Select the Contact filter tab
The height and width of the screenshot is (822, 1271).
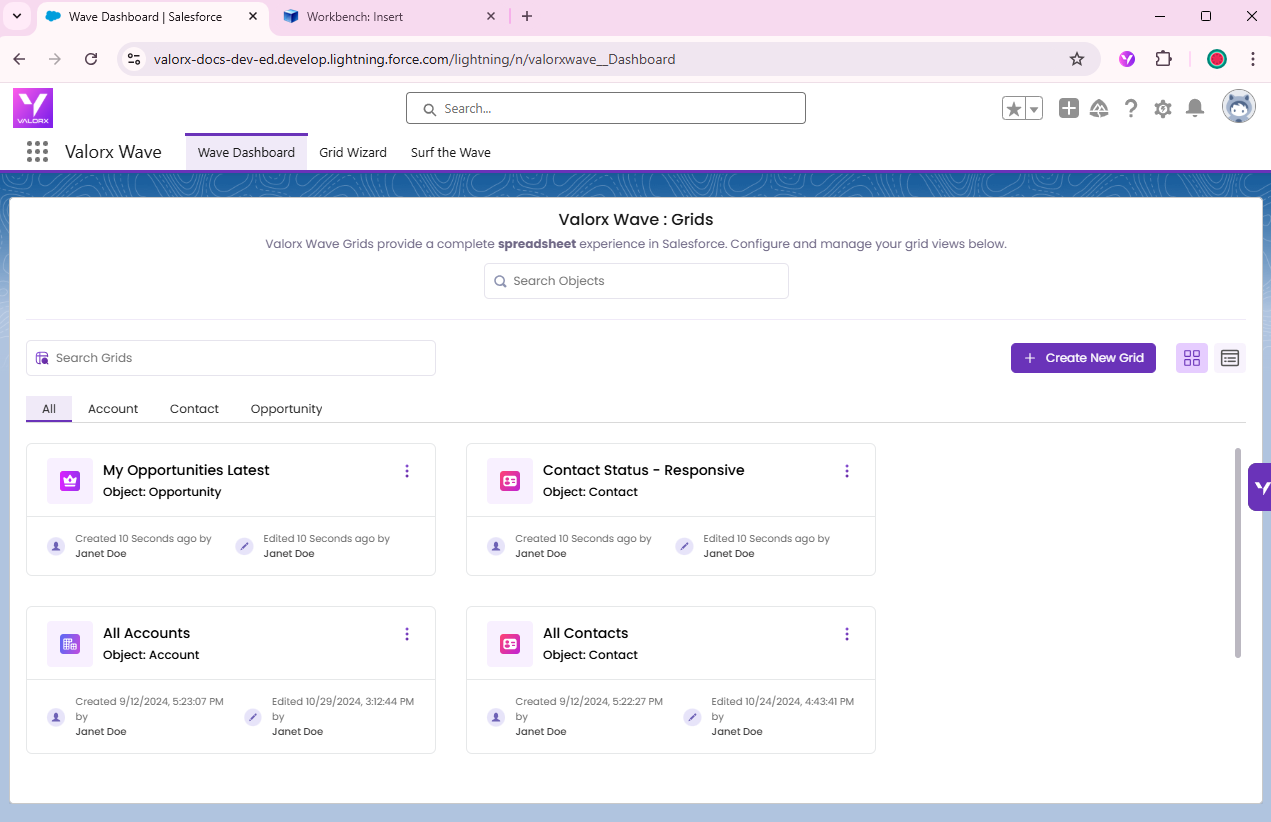194,409
